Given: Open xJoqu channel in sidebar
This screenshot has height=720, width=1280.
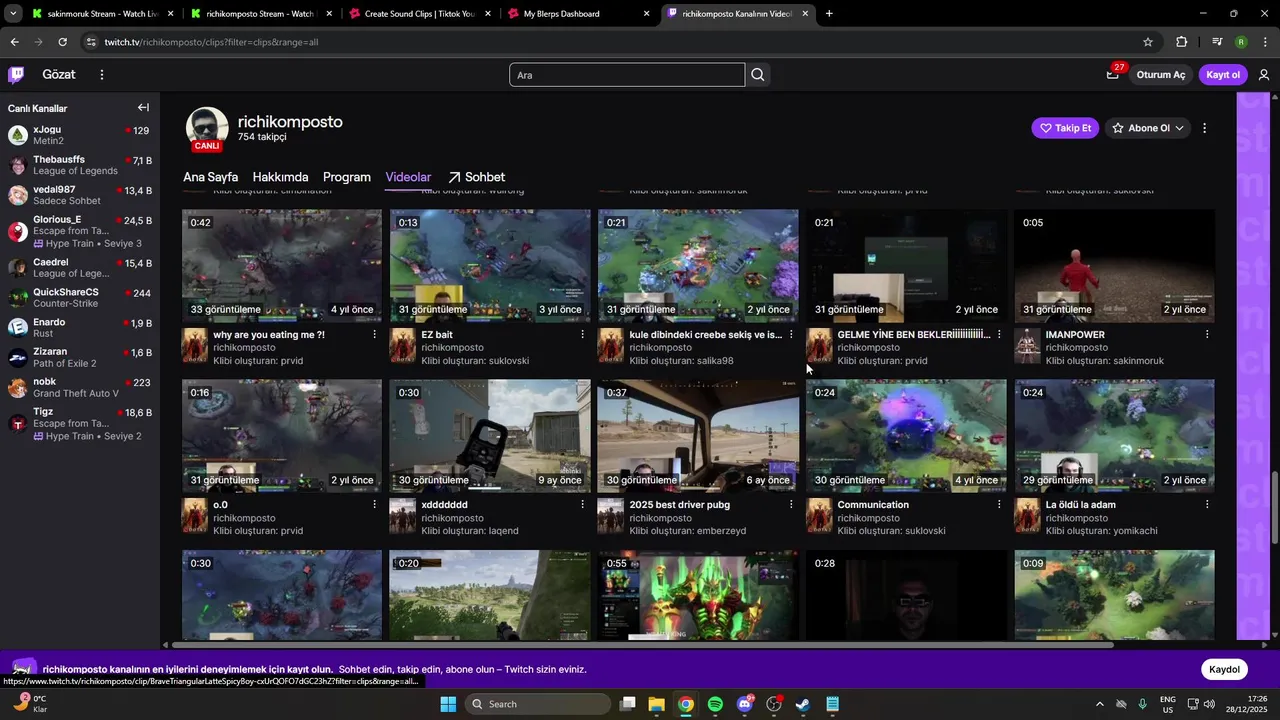Looking at the screenshot, I should [x=79, y=135].
